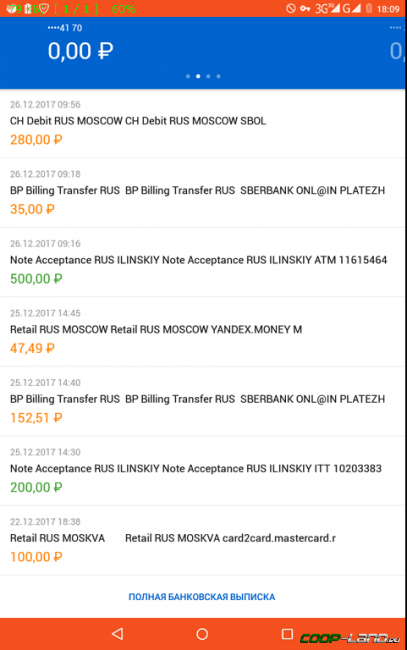Tap the blocked circle status icon
Image resolution: width=407 pixels, height=650 pixels.
click(x=291, y=8)
